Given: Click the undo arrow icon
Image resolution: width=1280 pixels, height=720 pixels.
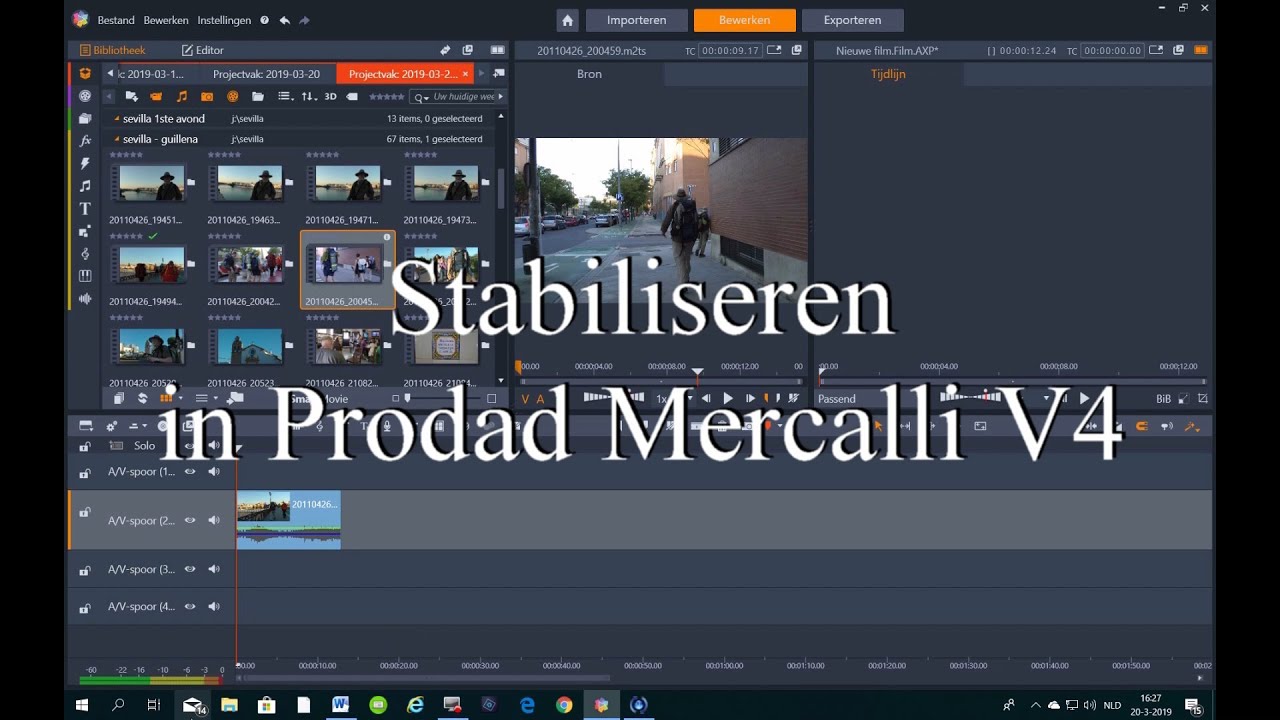Looking at the screenshot, I should pos(285,20).
